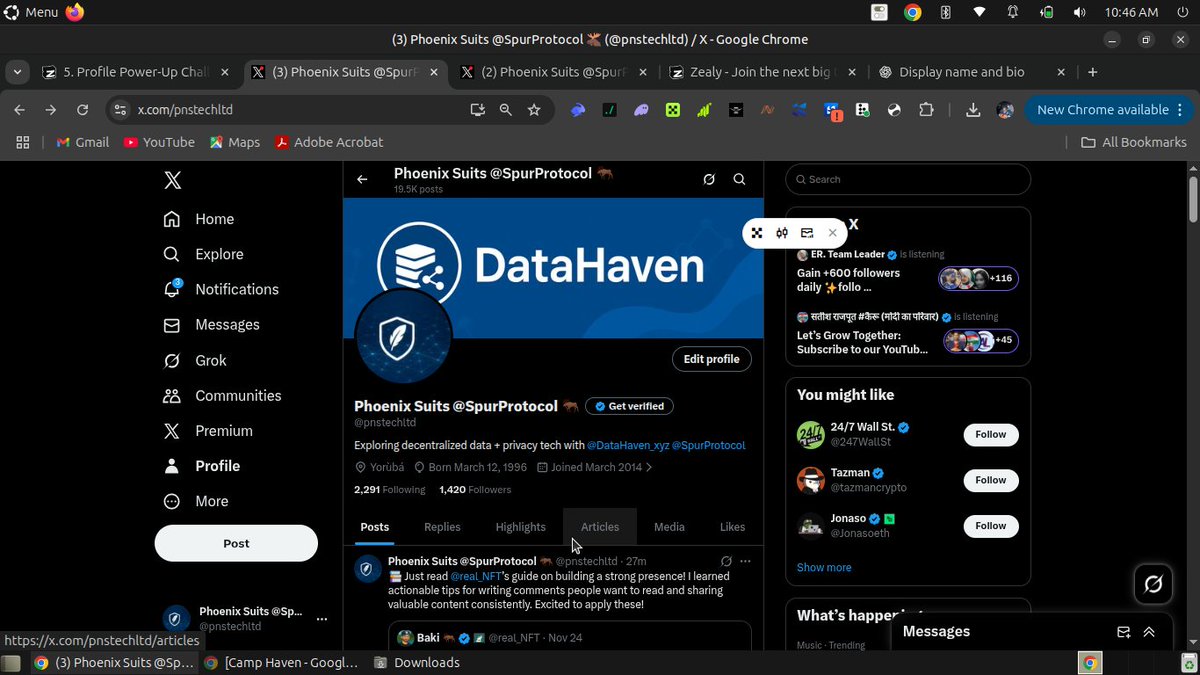Open the 'Let's Grow Together' space
This screenshot has width=1200, height=675.
click(907, 334)
